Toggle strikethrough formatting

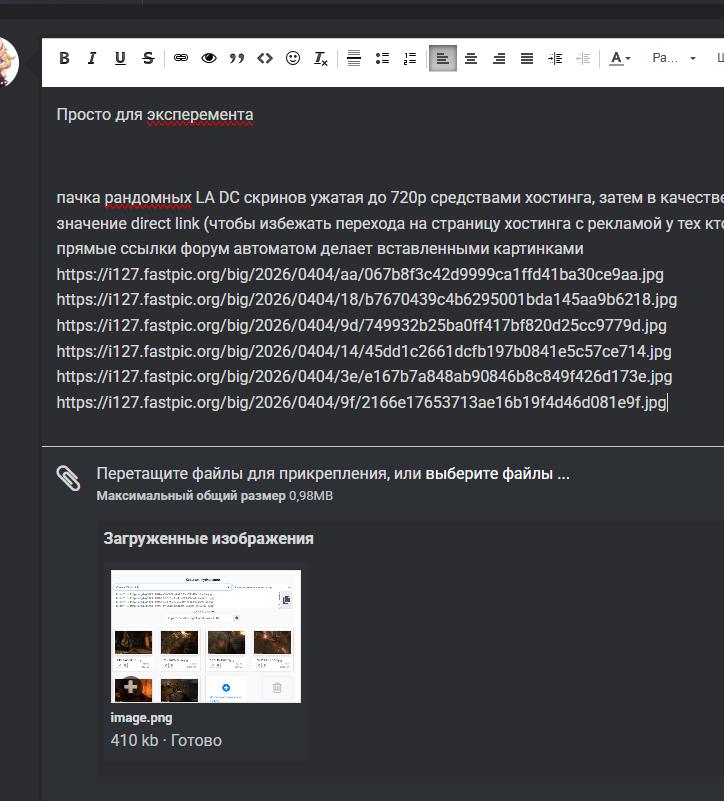click(148, 58)
